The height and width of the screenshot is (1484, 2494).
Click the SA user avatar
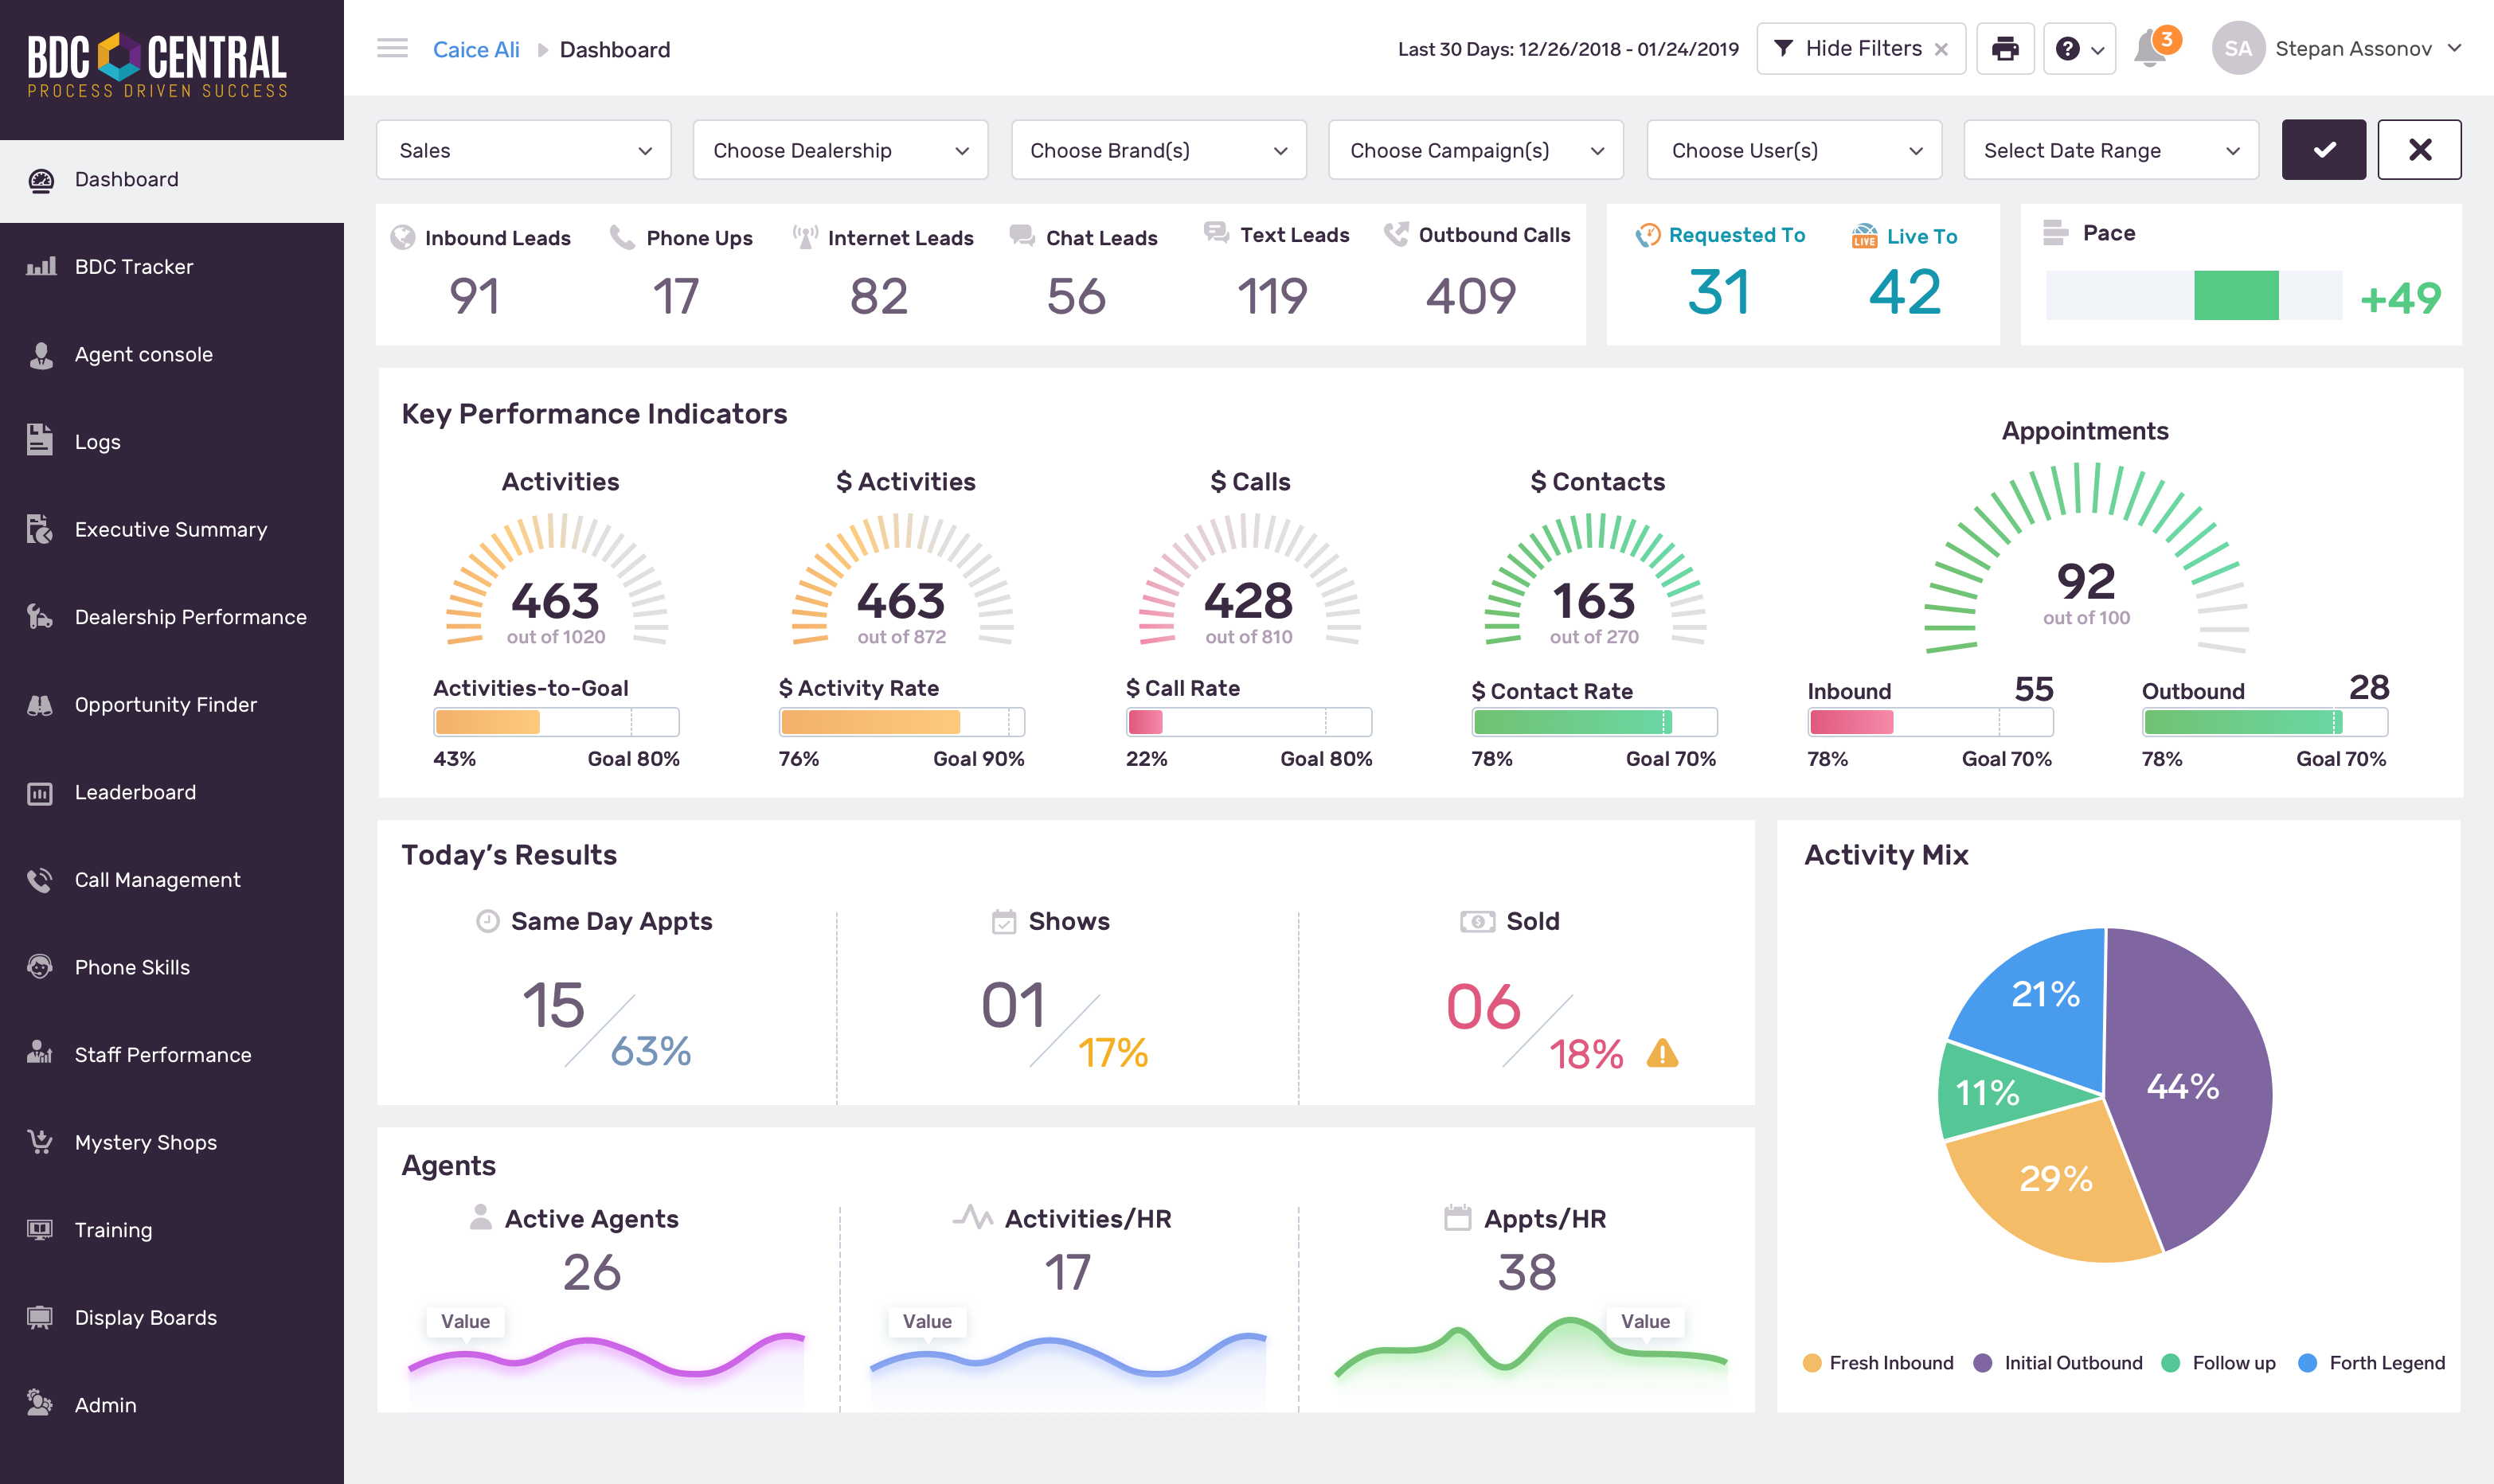click(x=2238, y=49)
